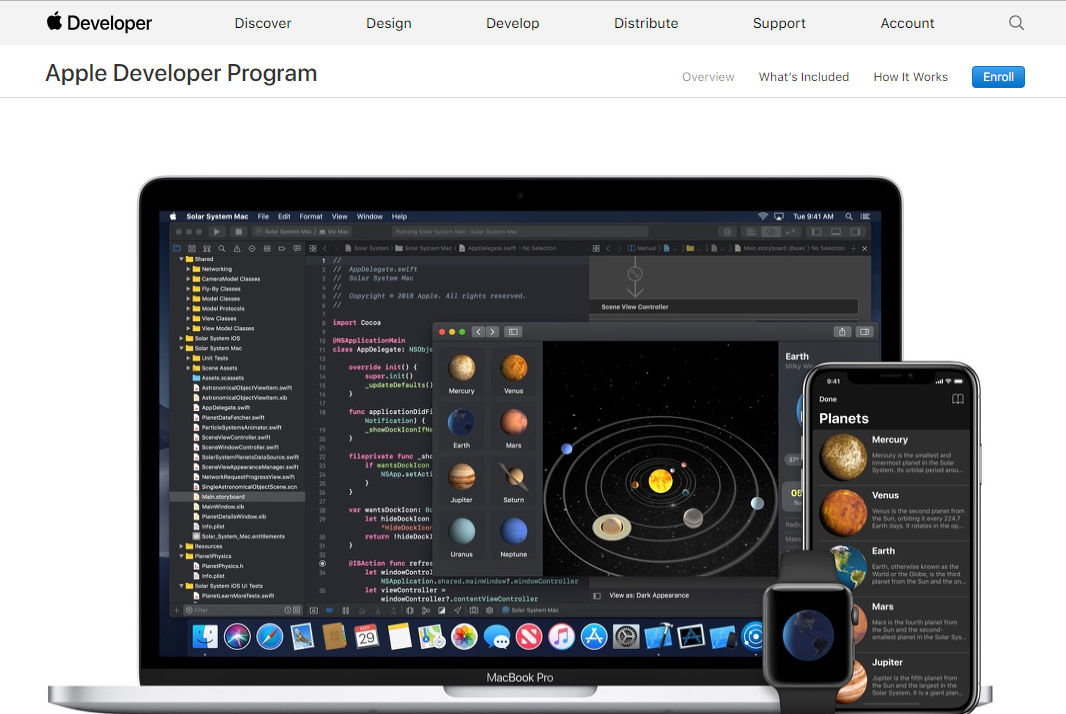Open the Xcode report navigator icon

(297, 248)
